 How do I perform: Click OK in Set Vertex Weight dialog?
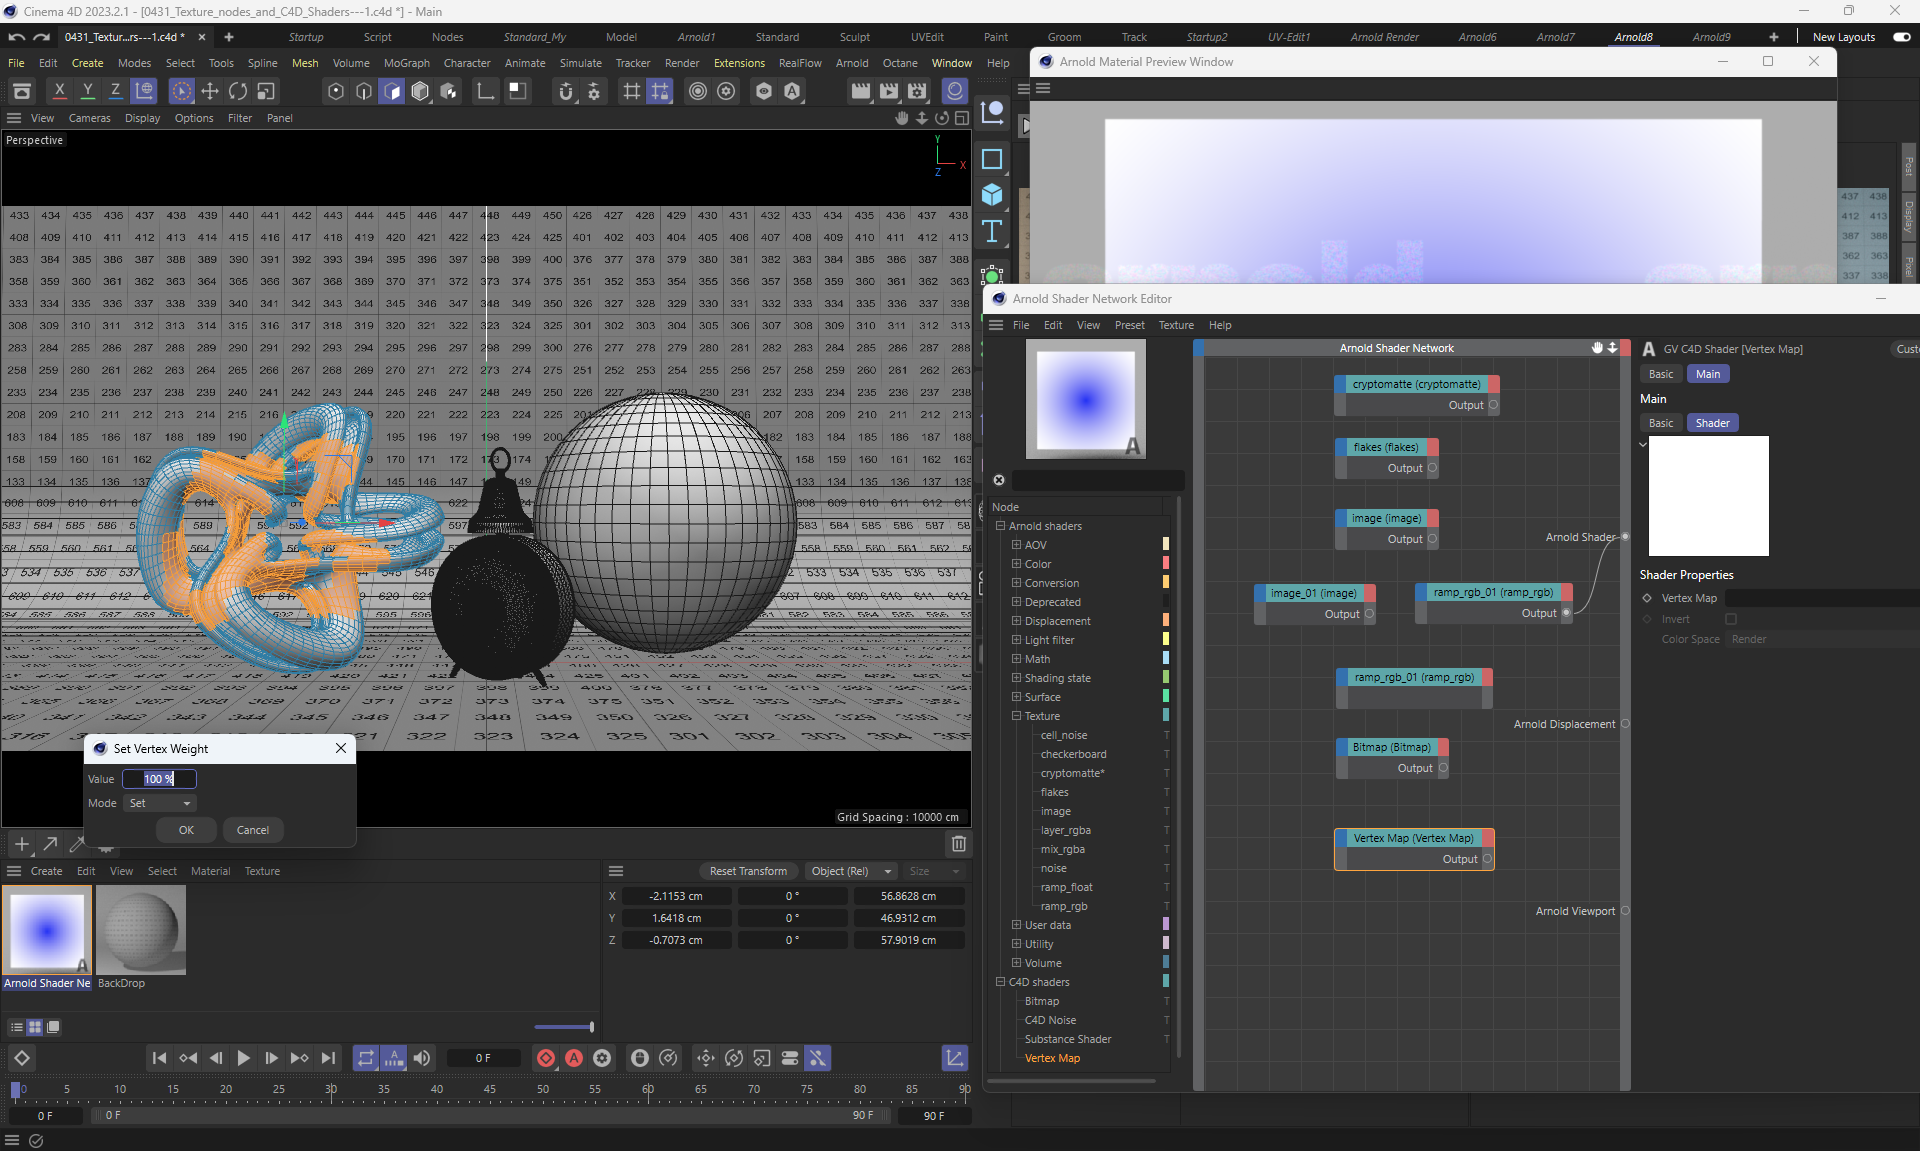[186, 830]
